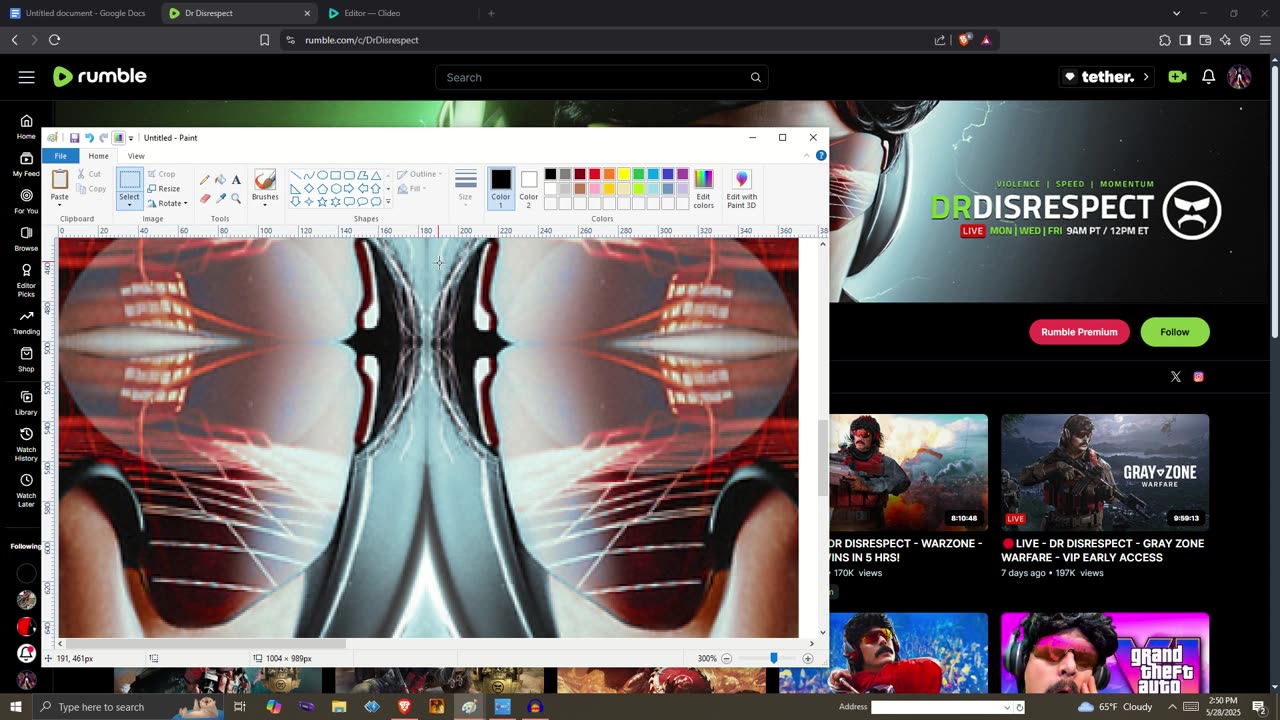This screenshot has height=720, width=1280.
Task: Click the Rumble search field
Action: click(x=602, y=77)
